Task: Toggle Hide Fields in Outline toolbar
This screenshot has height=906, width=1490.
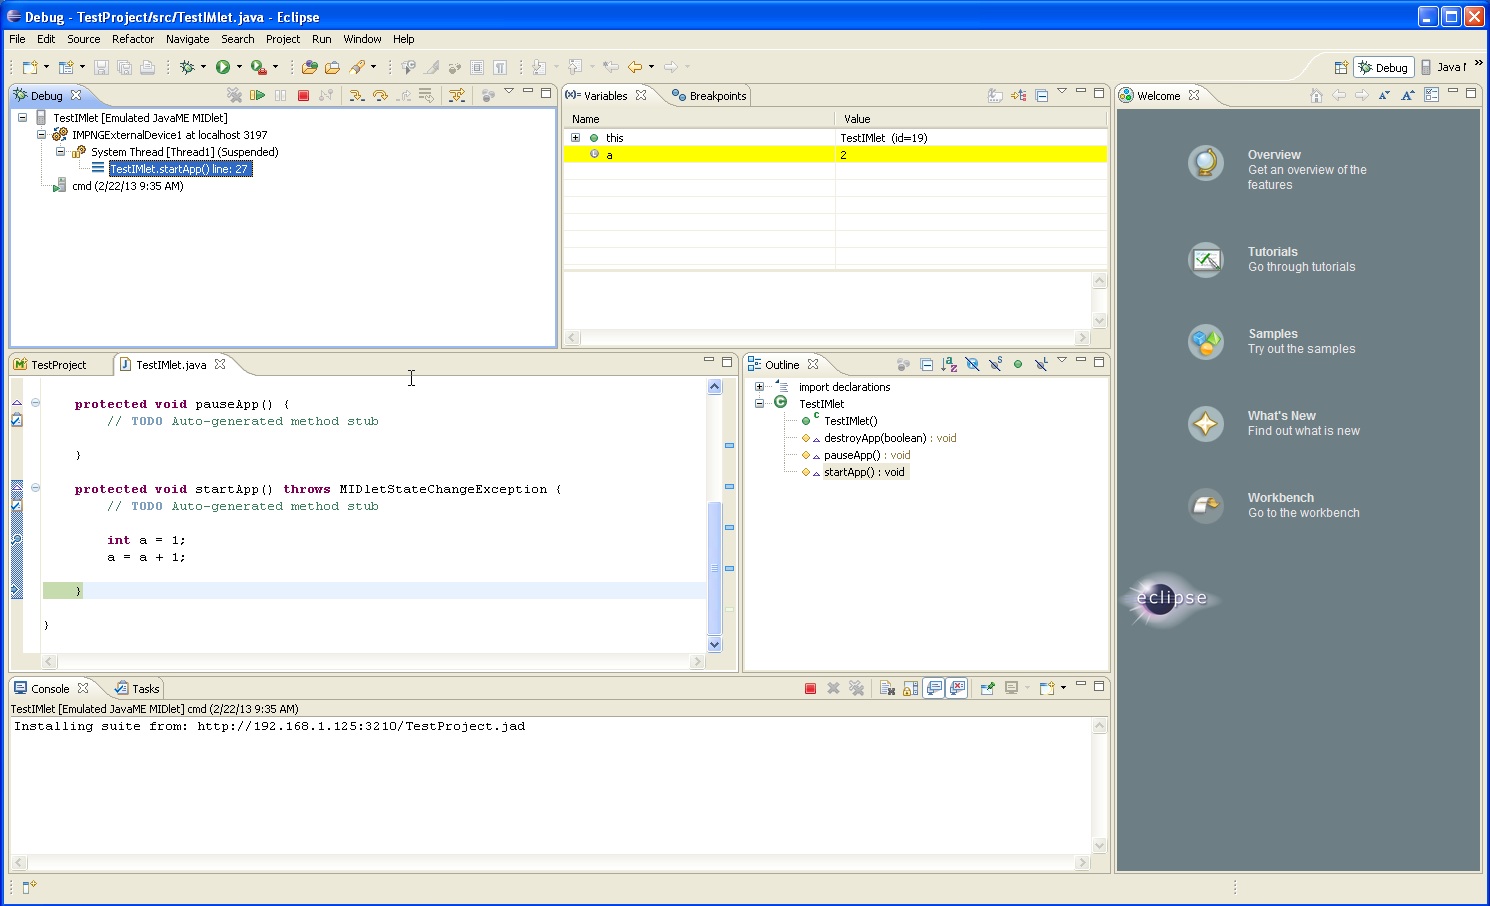Action: click(x=972, y=365)
